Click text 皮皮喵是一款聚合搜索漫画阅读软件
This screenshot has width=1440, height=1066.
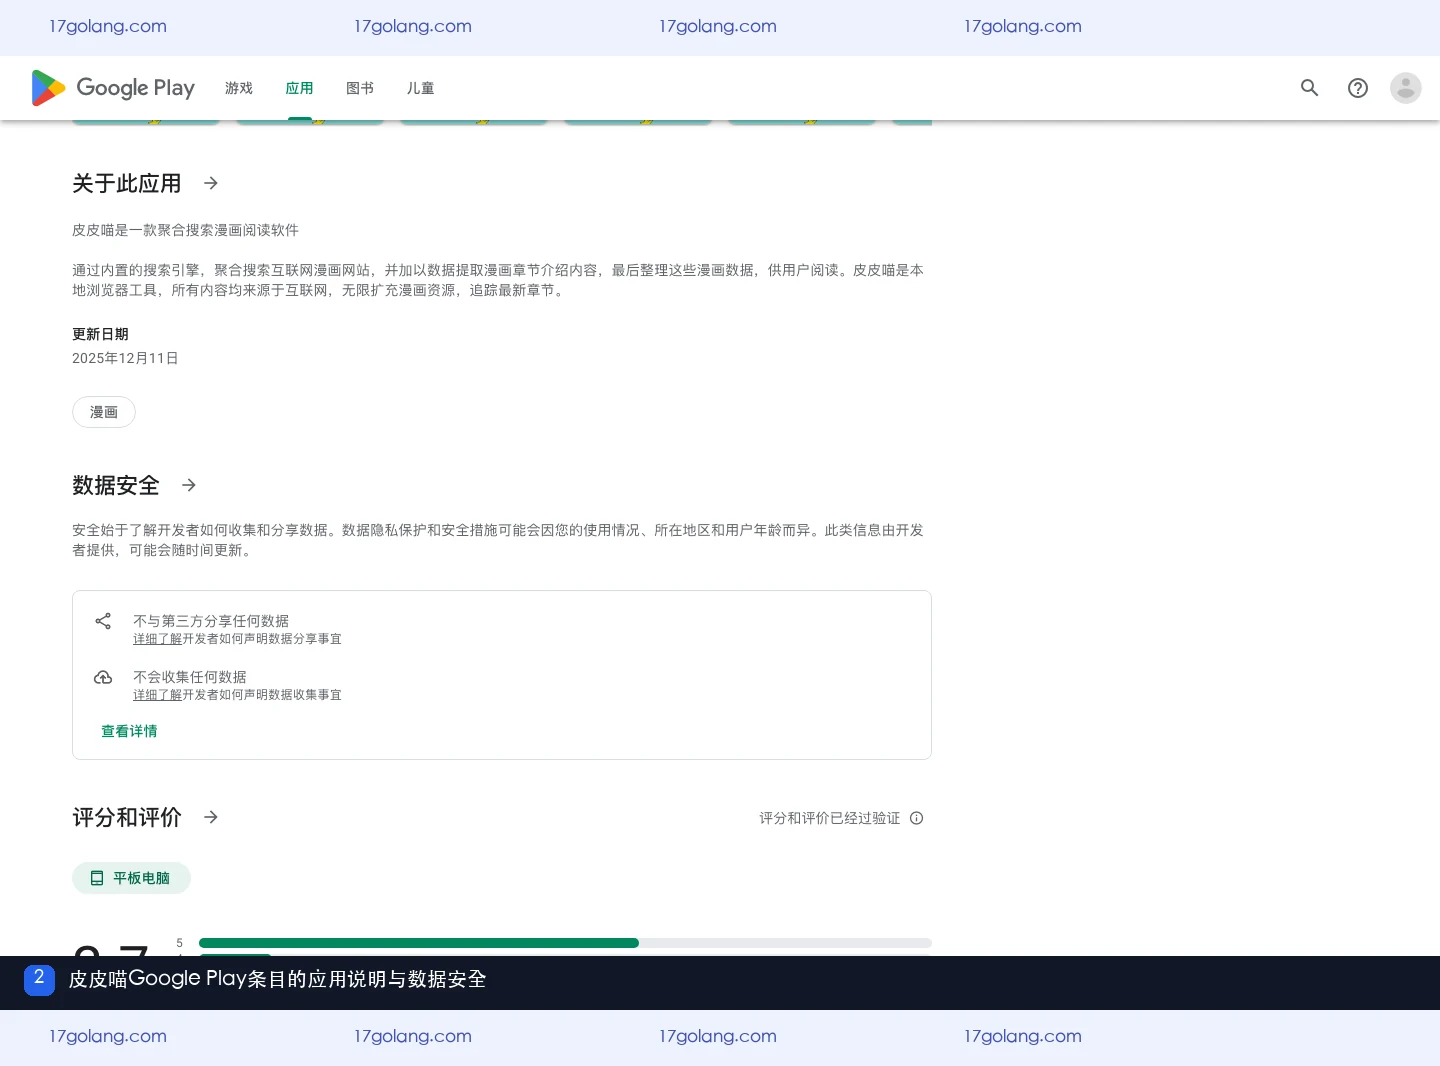[x=185, y=230]
